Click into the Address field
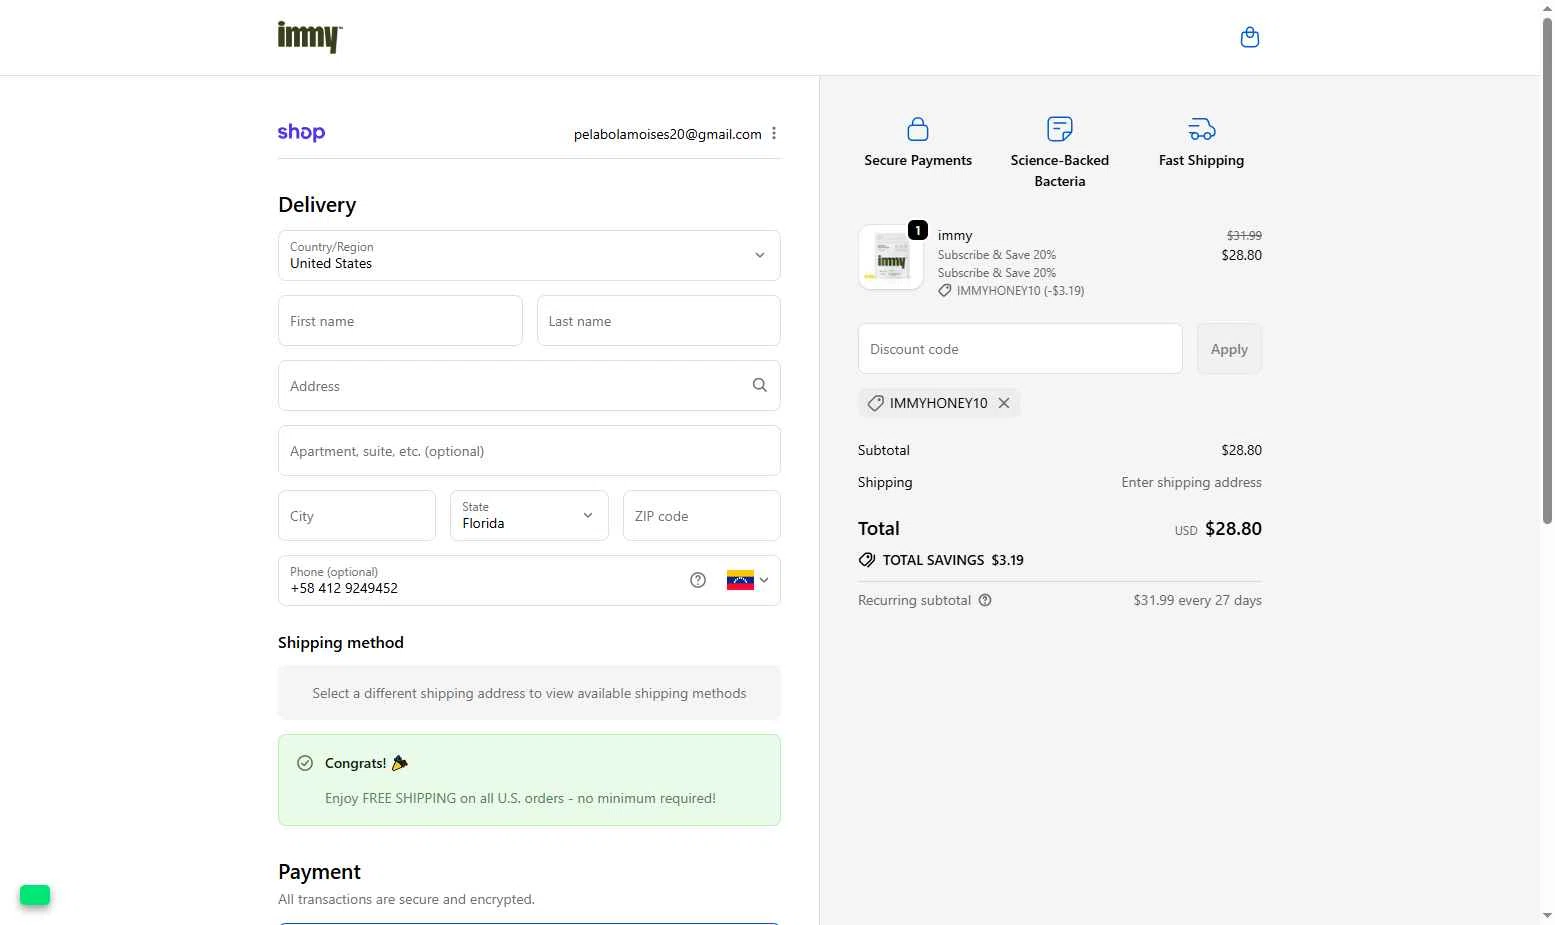The width and height of the screenshot is (1555, 925). coord(529,385)
